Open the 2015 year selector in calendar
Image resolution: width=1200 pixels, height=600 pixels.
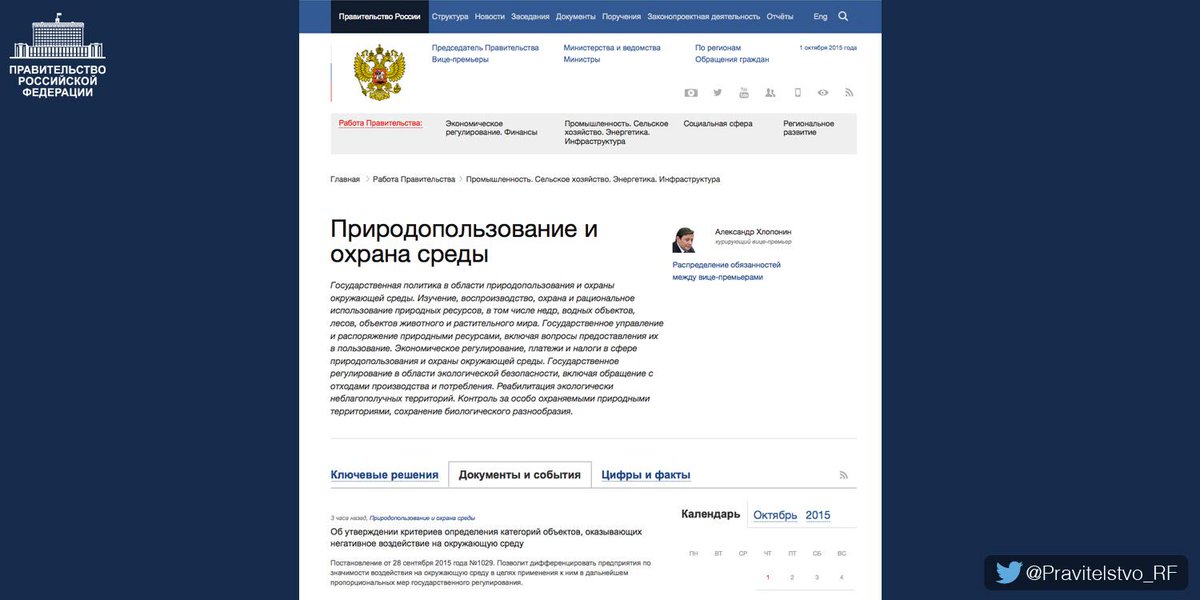click(x=818, y=515)
